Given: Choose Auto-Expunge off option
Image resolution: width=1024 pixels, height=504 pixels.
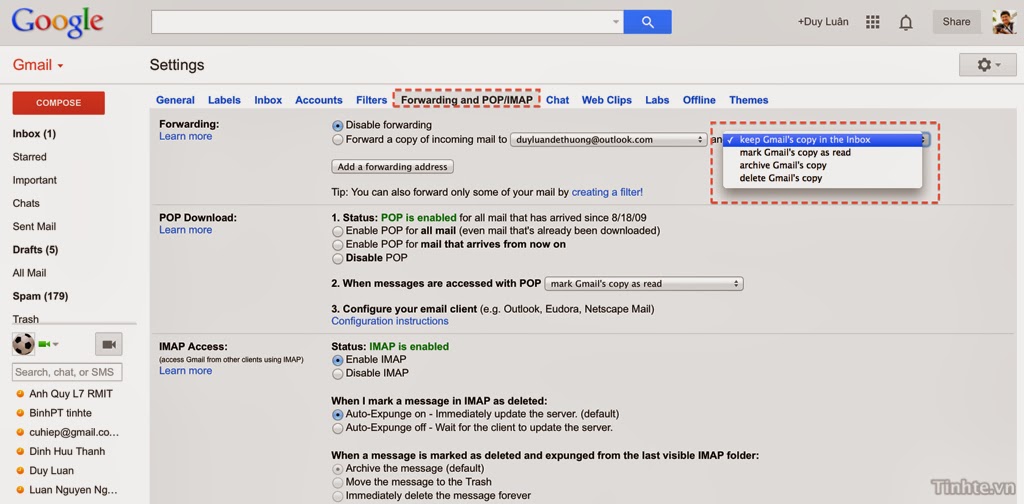Looking at the screenshot, I should point(338,428).
